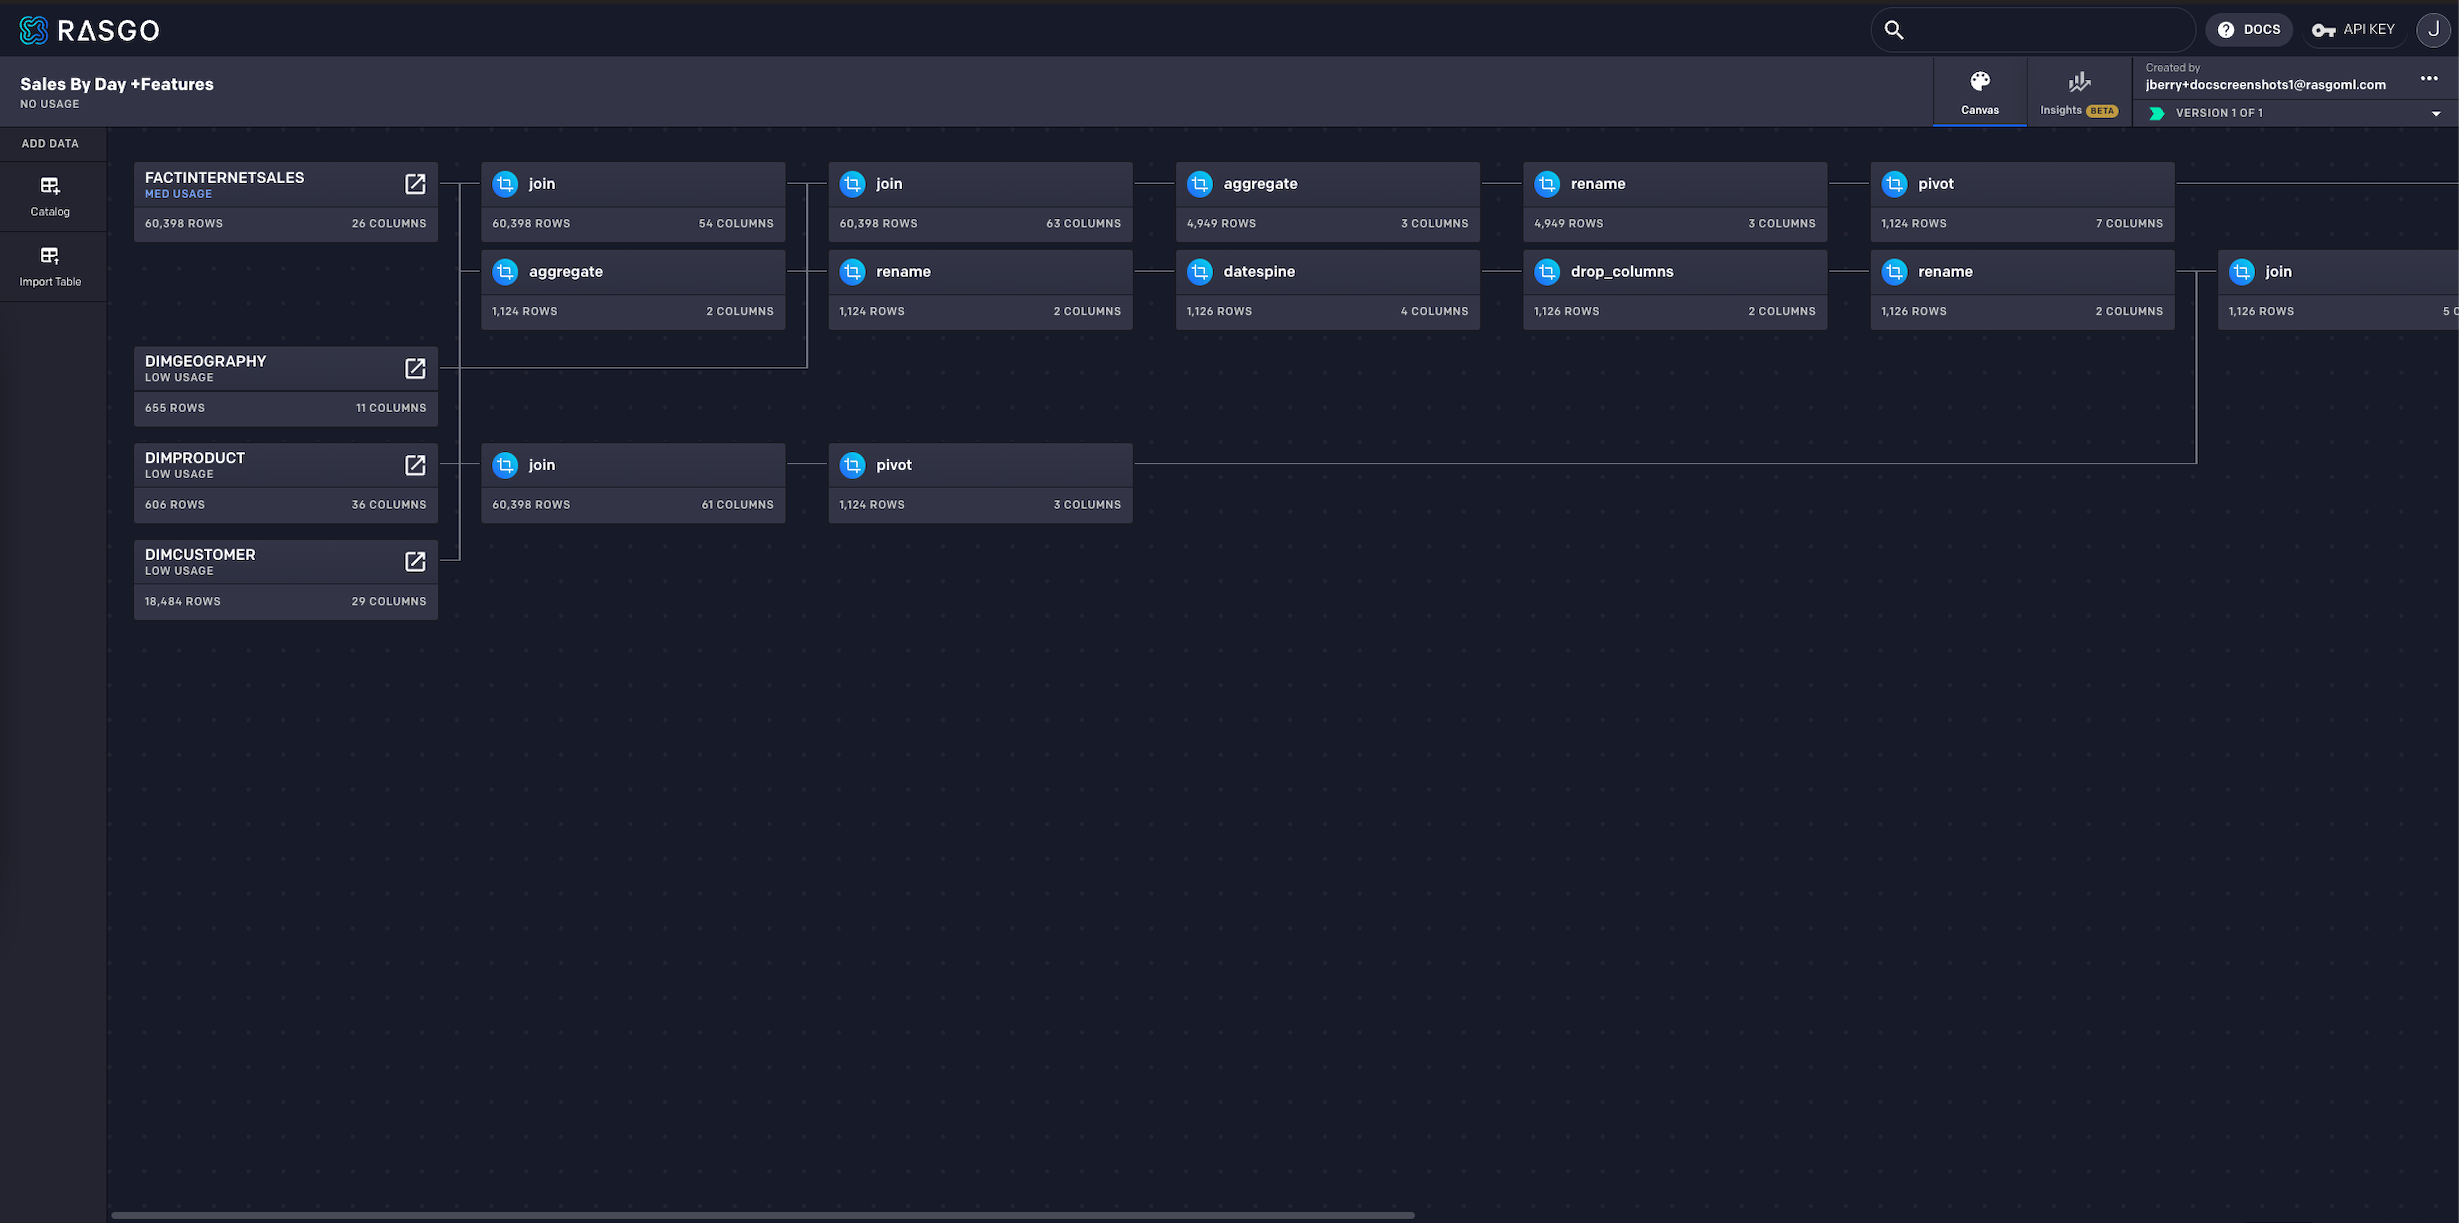Click the API KEY button
Image resolution: width=2459 pixels, height=1223 pixels.
pos(2354,30)
